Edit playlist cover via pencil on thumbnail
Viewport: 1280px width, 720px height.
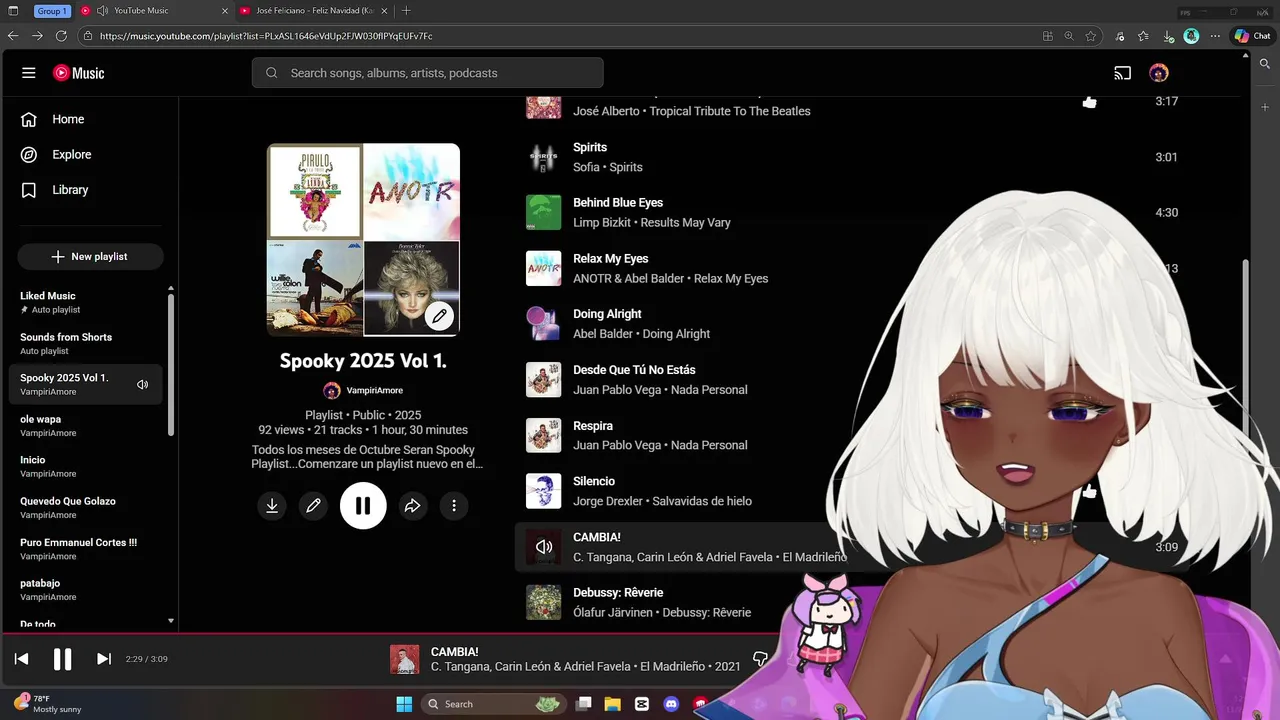click(x=439, y=317)
